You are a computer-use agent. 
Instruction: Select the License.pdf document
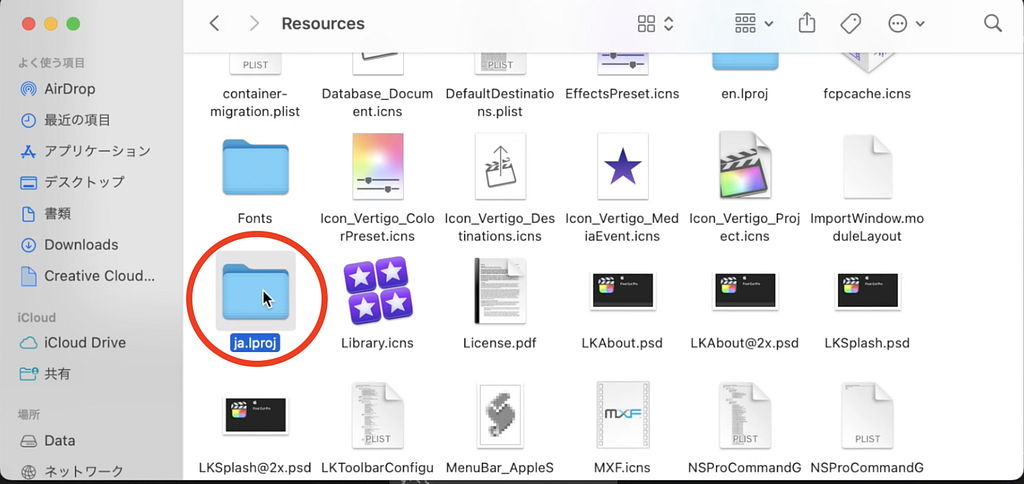[x=500, y=291]
